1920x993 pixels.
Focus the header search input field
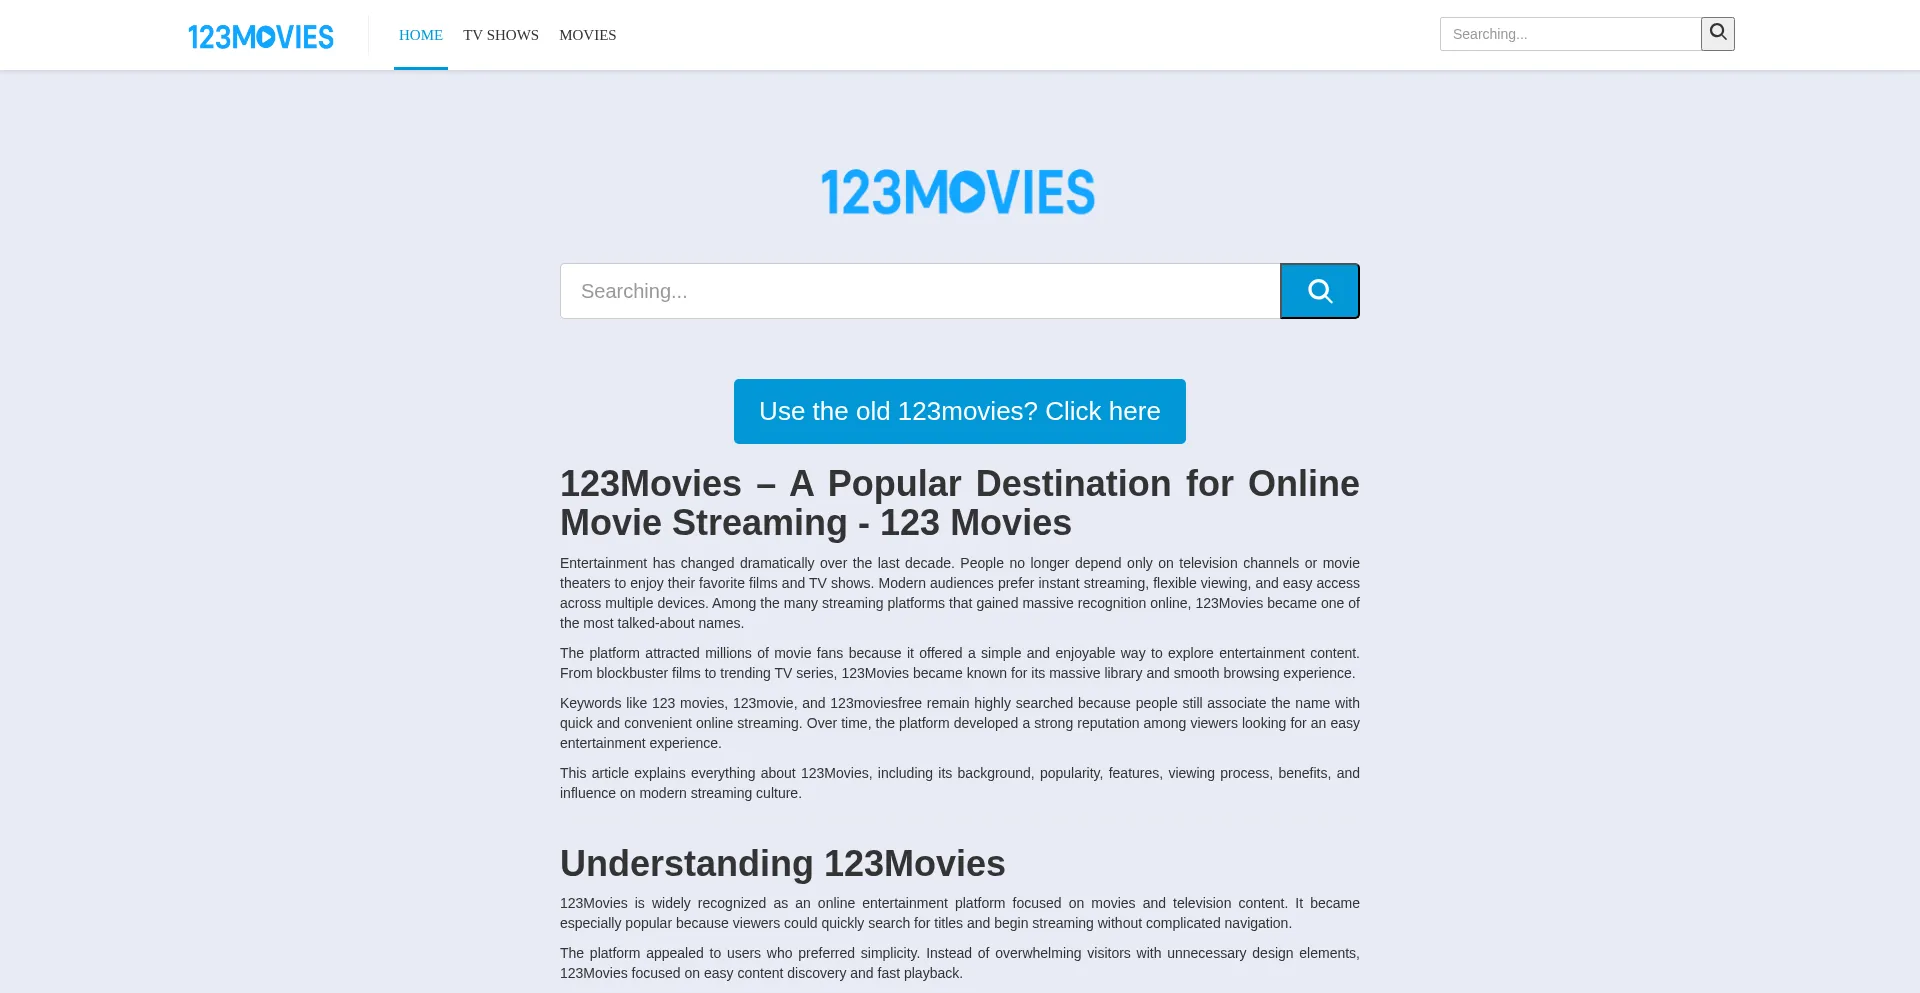[1570, 34]
